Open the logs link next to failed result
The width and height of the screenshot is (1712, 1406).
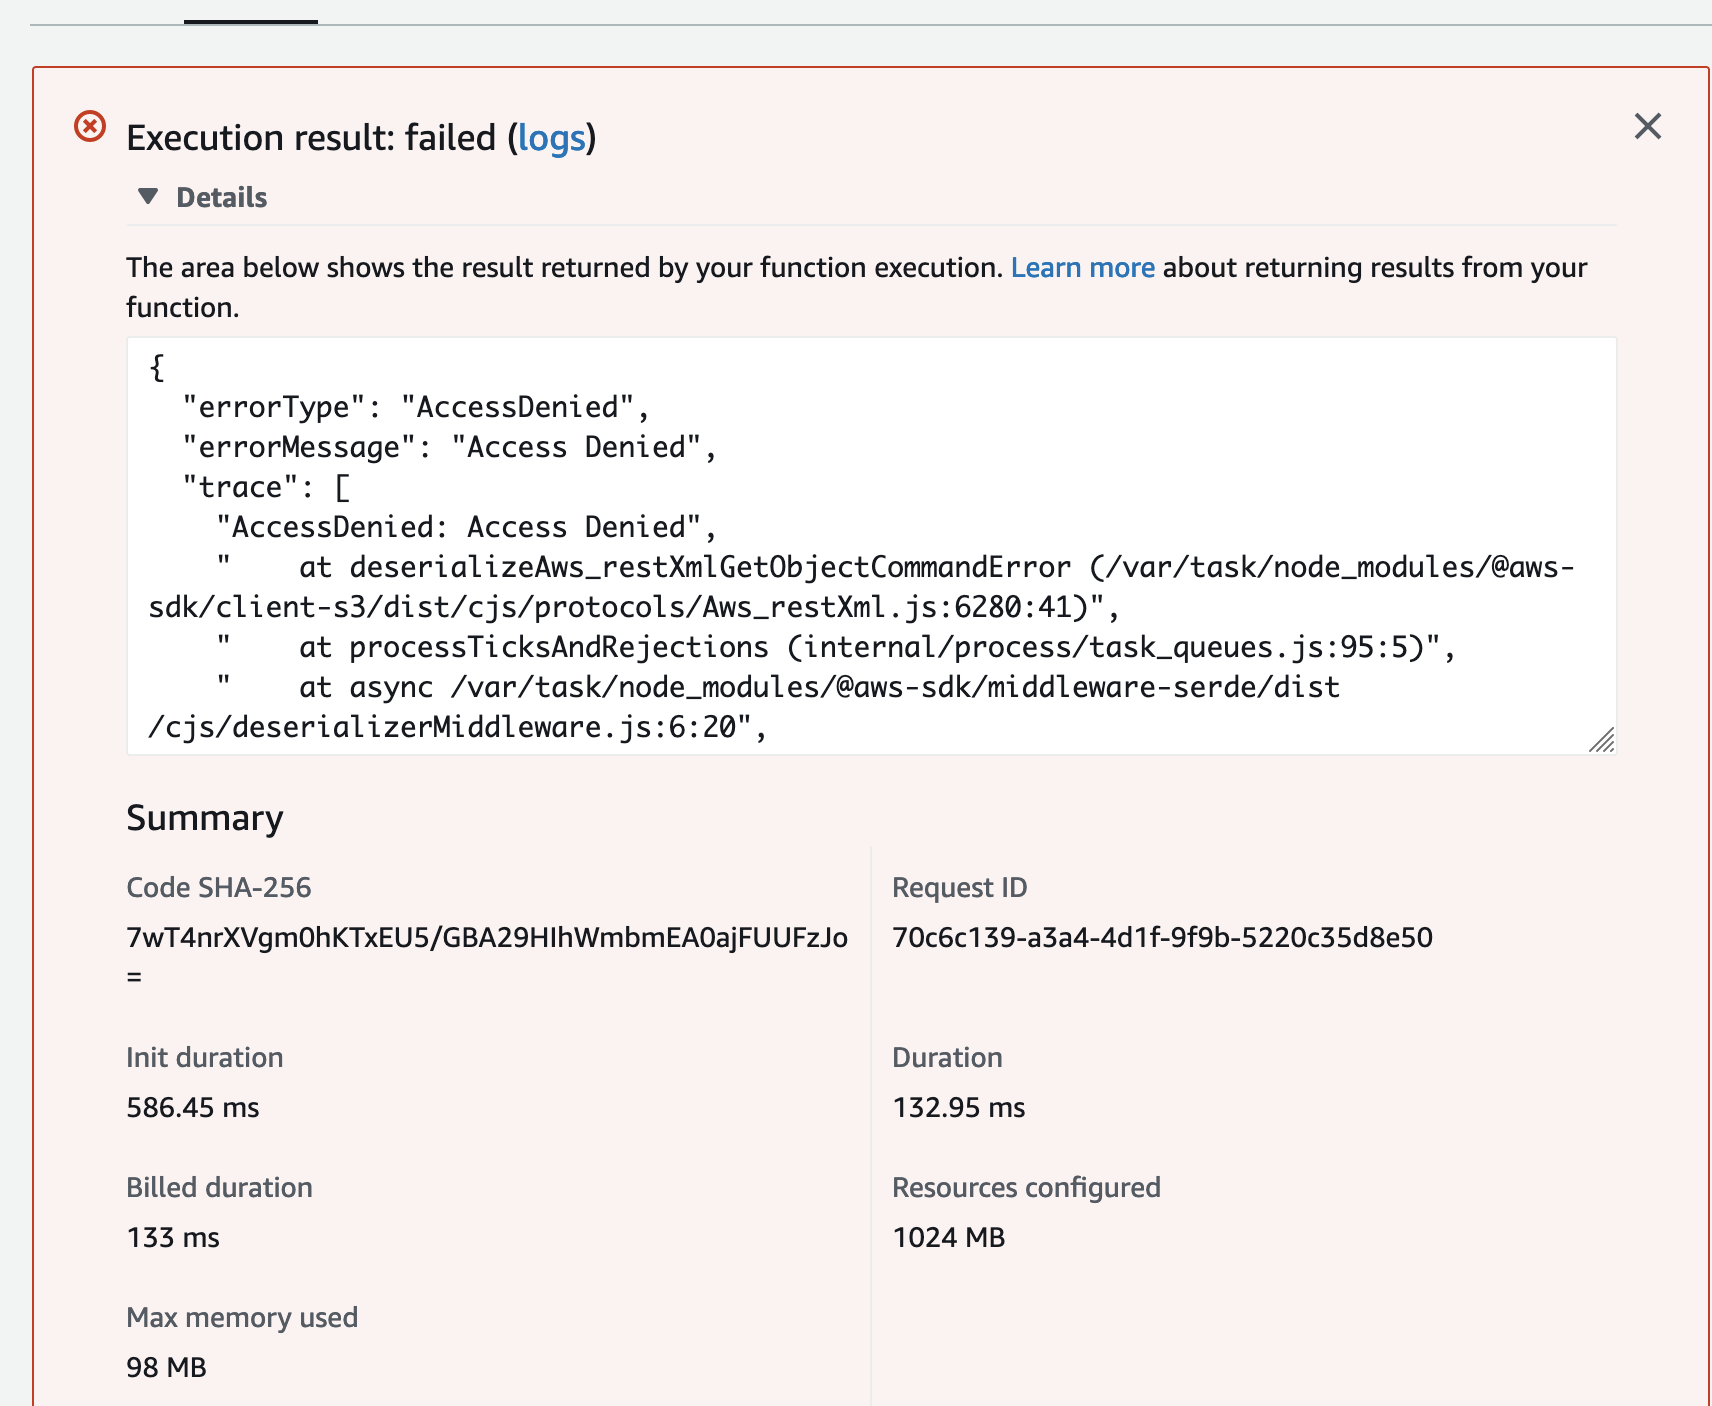[x=551, y=139]
